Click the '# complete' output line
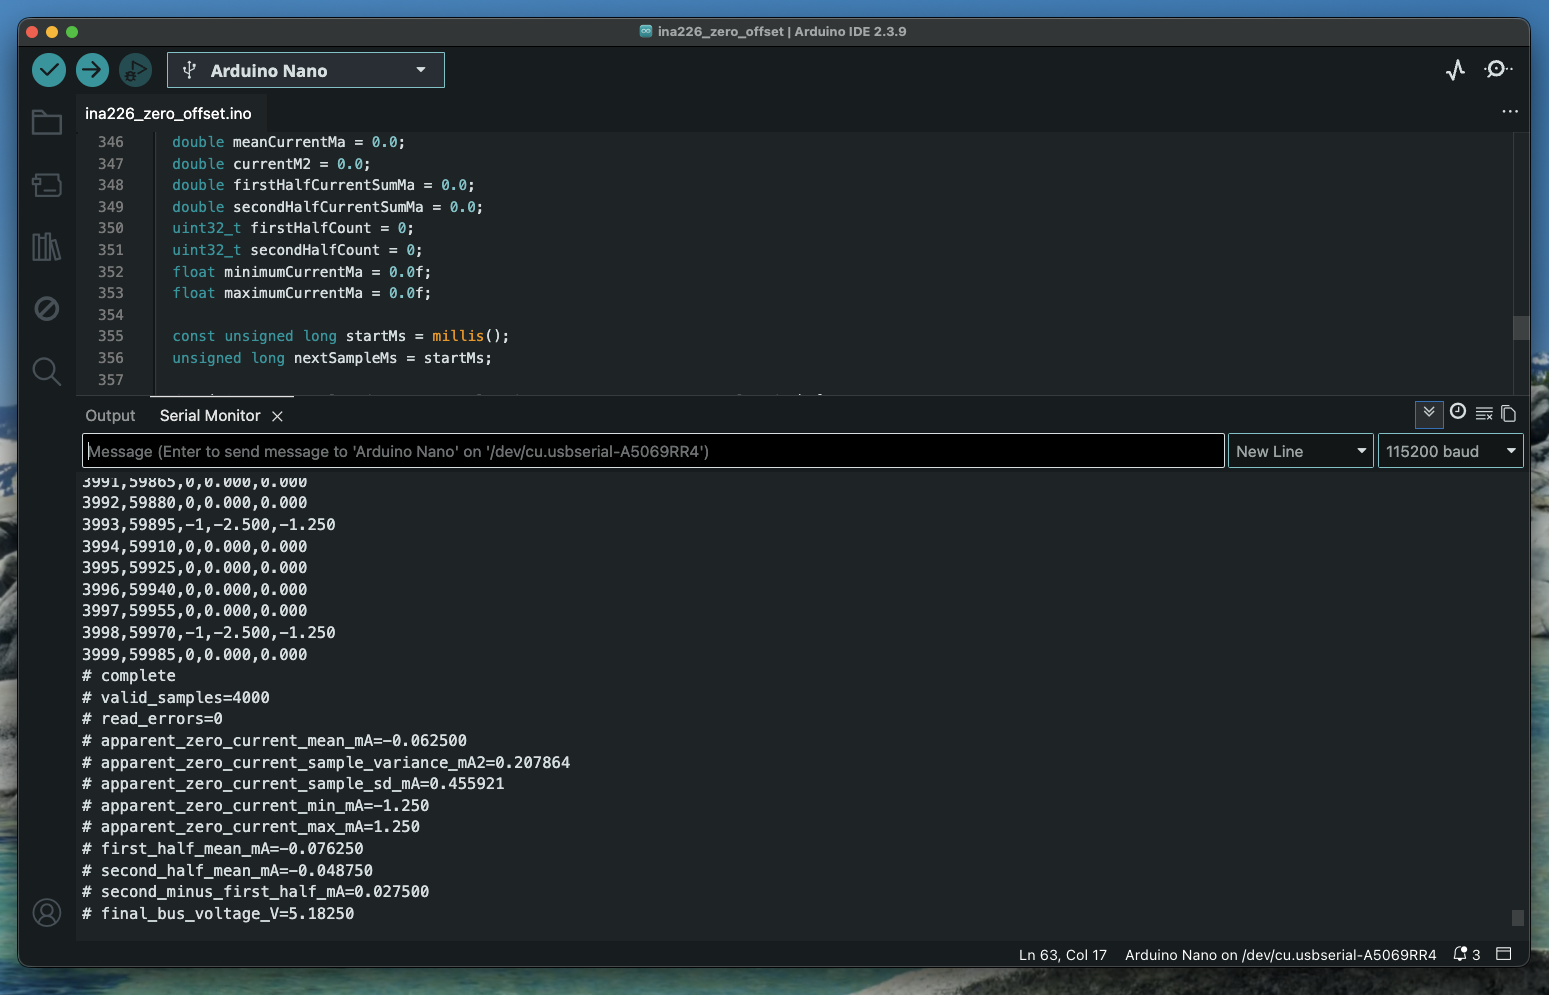The width and height of the screenshot is (1549, 995). 129,676
